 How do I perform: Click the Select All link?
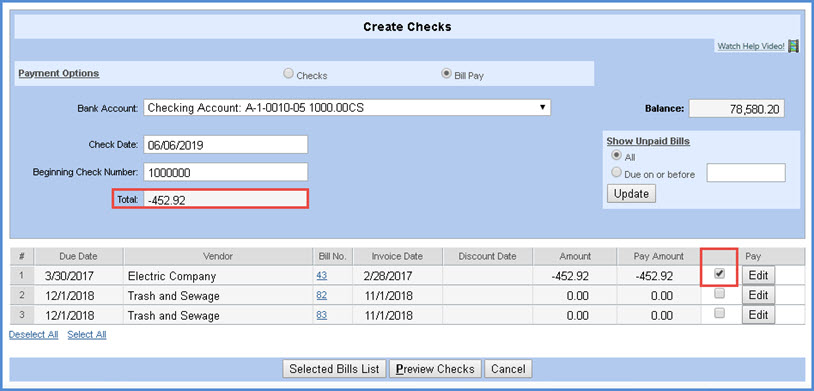coord(87,335)
